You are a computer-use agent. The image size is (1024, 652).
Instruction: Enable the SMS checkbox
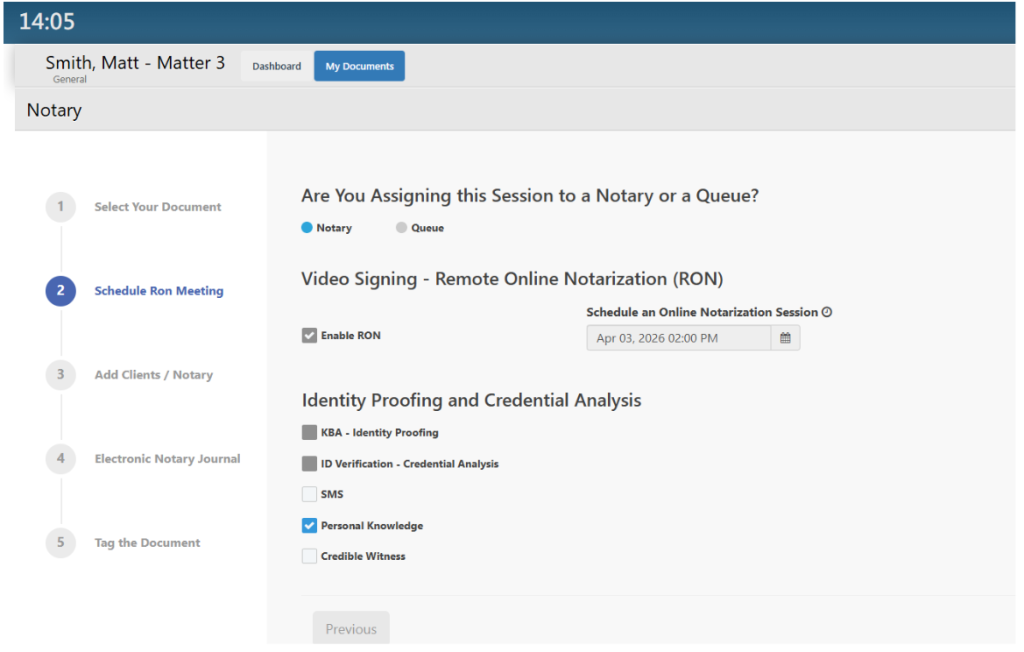[309, 494]
